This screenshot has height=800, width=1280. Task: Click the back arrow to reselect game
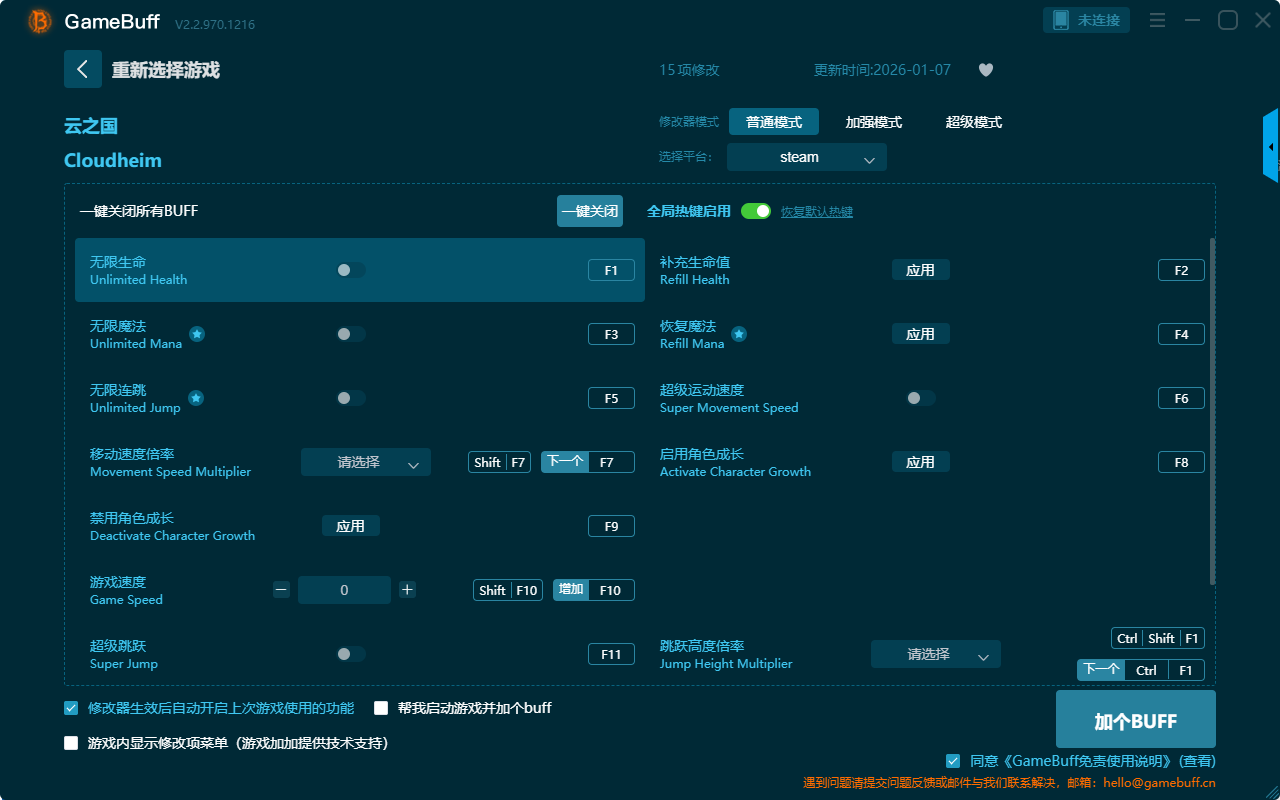pyautogui.click(x=82, y=69)
